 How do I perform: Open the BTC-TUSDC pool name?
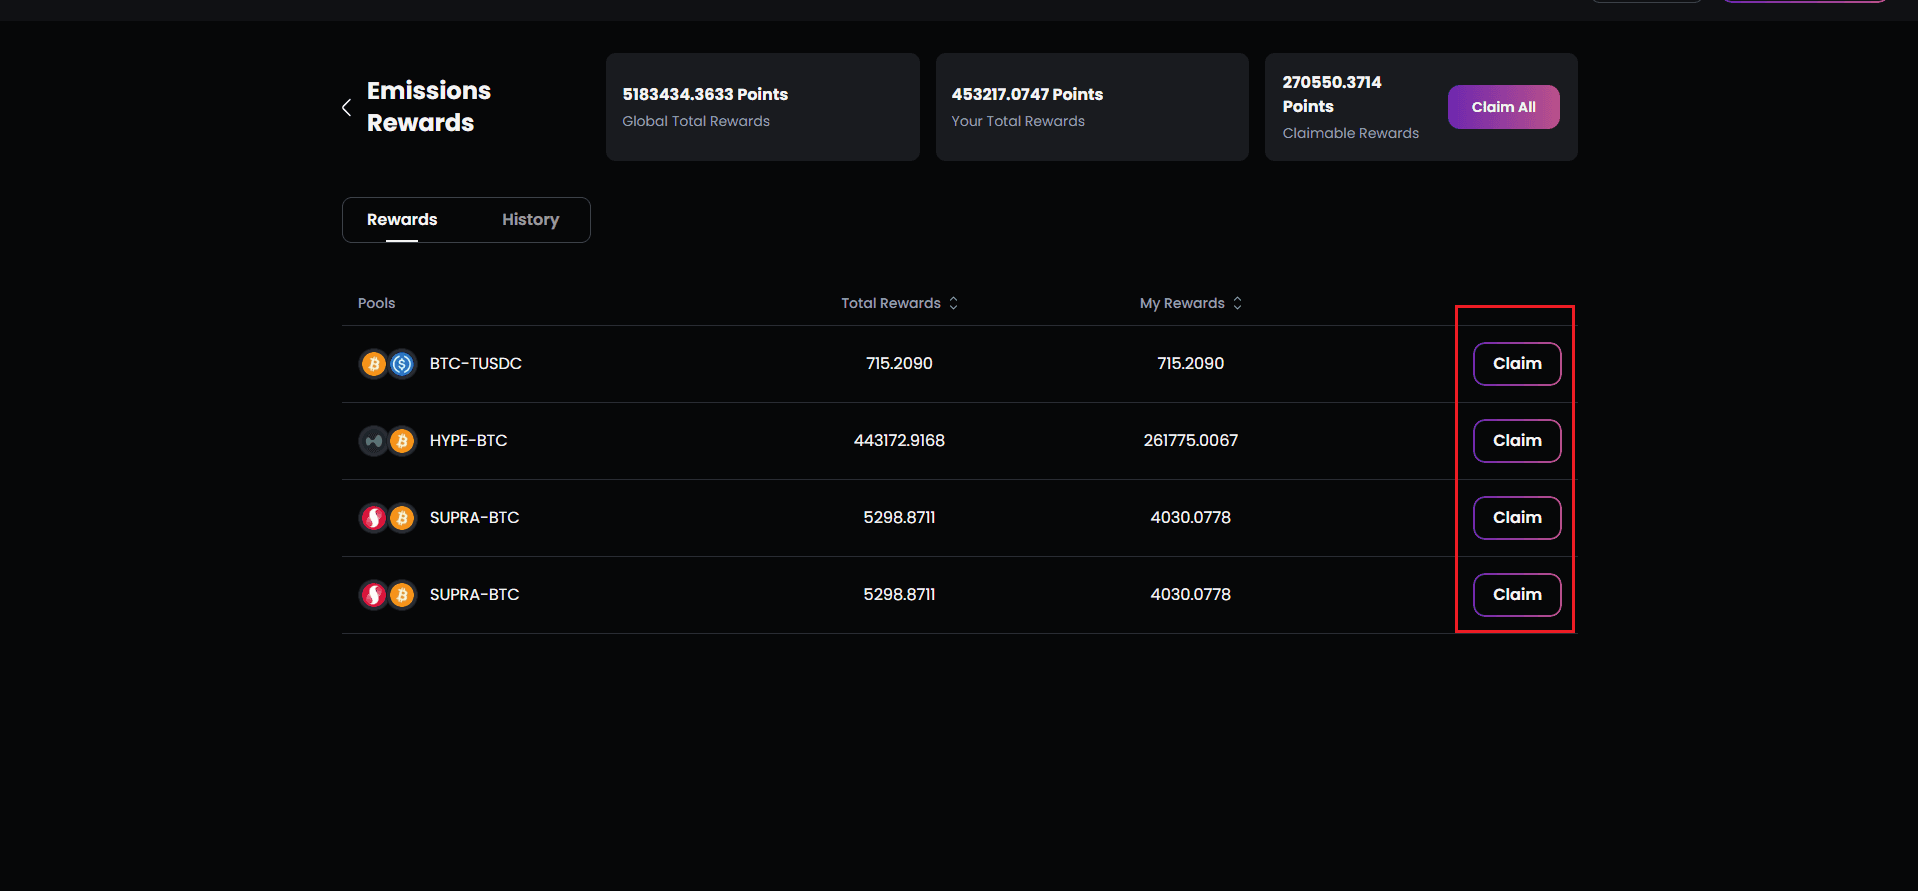pos(475,364)
